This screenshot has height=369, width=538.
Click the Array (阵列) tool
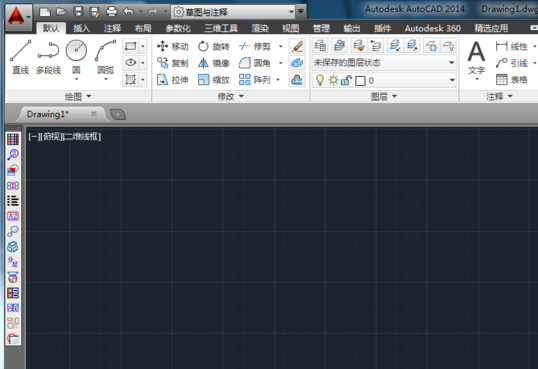[x=255, y=80]
